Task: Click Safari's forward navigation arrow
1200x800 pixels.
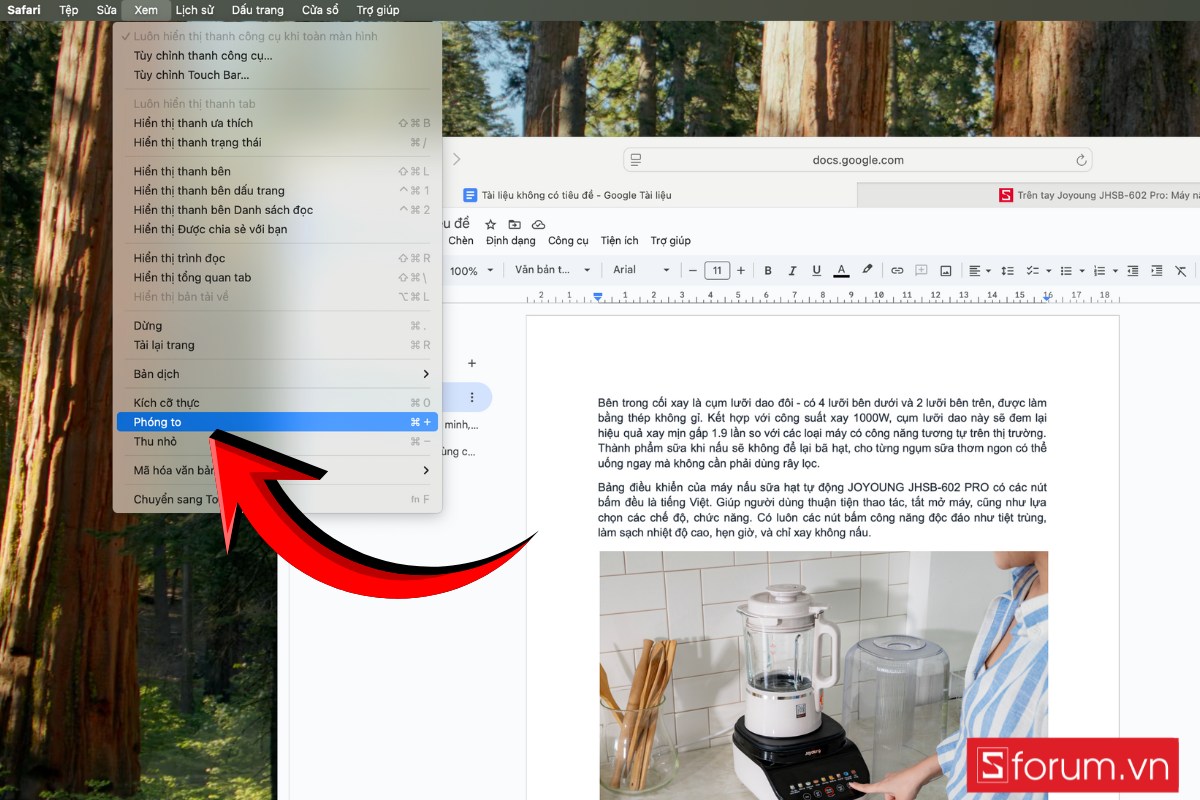Action: 456,159
